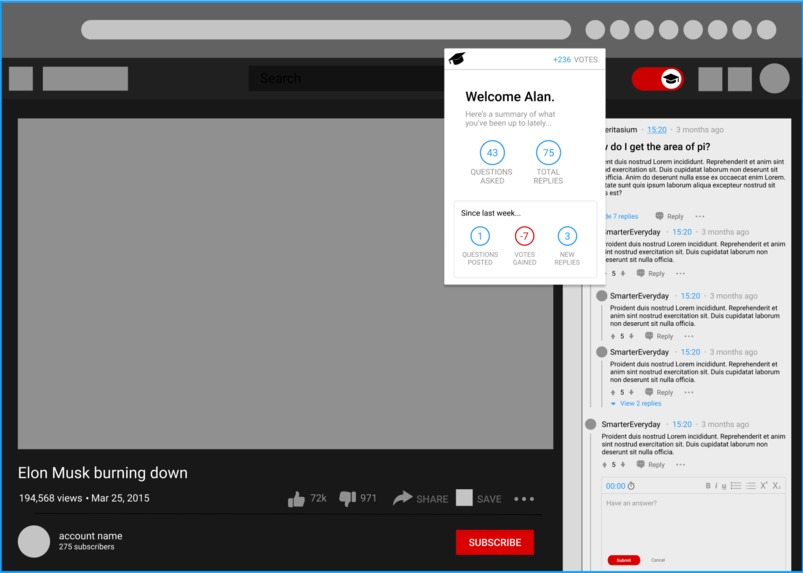Click the 43 Questions Asked circle

coord(492,153)
